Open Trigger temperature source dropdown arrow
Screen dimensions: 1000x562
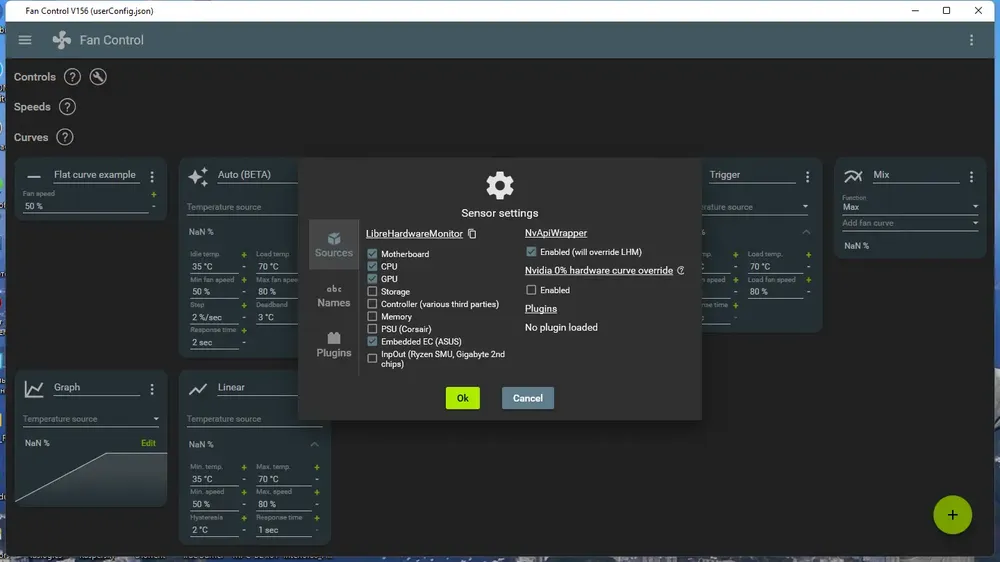pos(805,207)
